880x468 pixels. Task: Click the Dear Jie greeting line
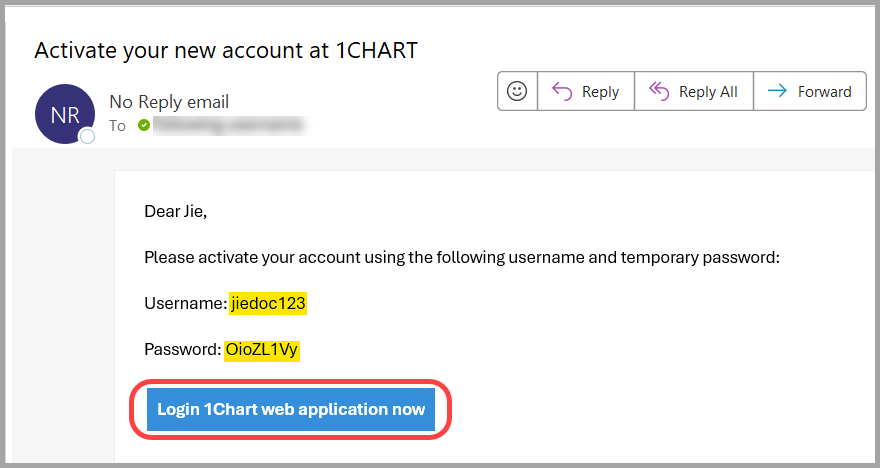[176, 212]
